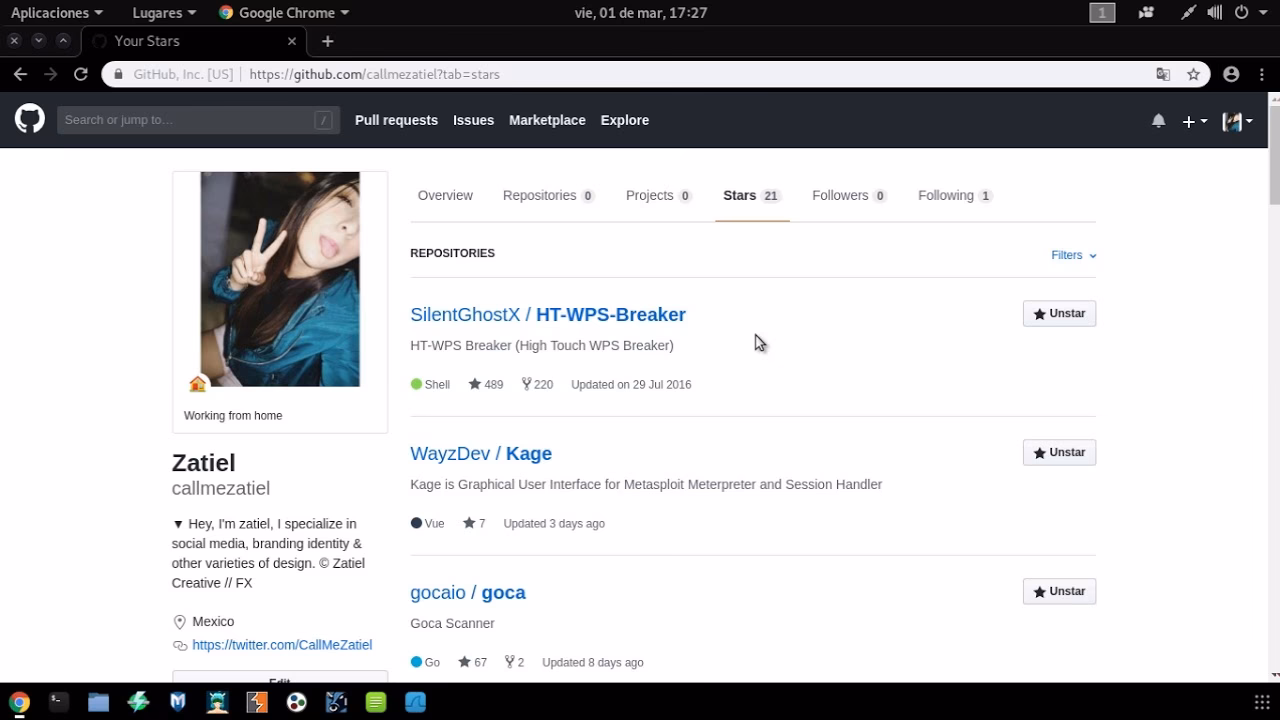The width and height of the screenshot is (1280, 720).
Task: Click the 'Mexico' location text
Action: pos(213,621)
